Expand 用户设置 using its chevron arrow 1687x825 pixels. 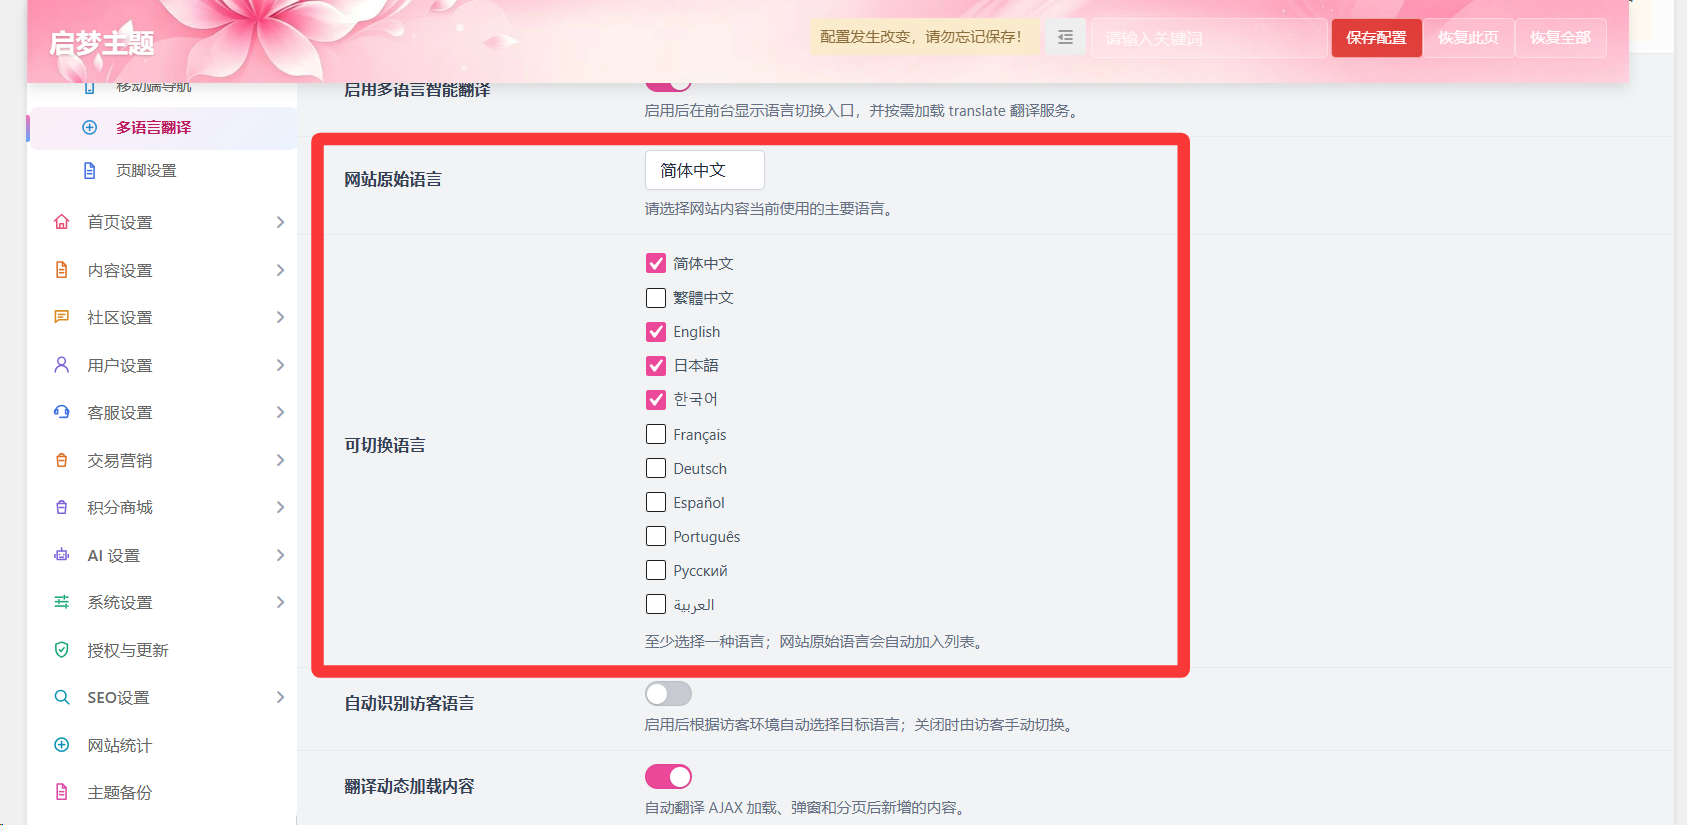click(280, 365)
